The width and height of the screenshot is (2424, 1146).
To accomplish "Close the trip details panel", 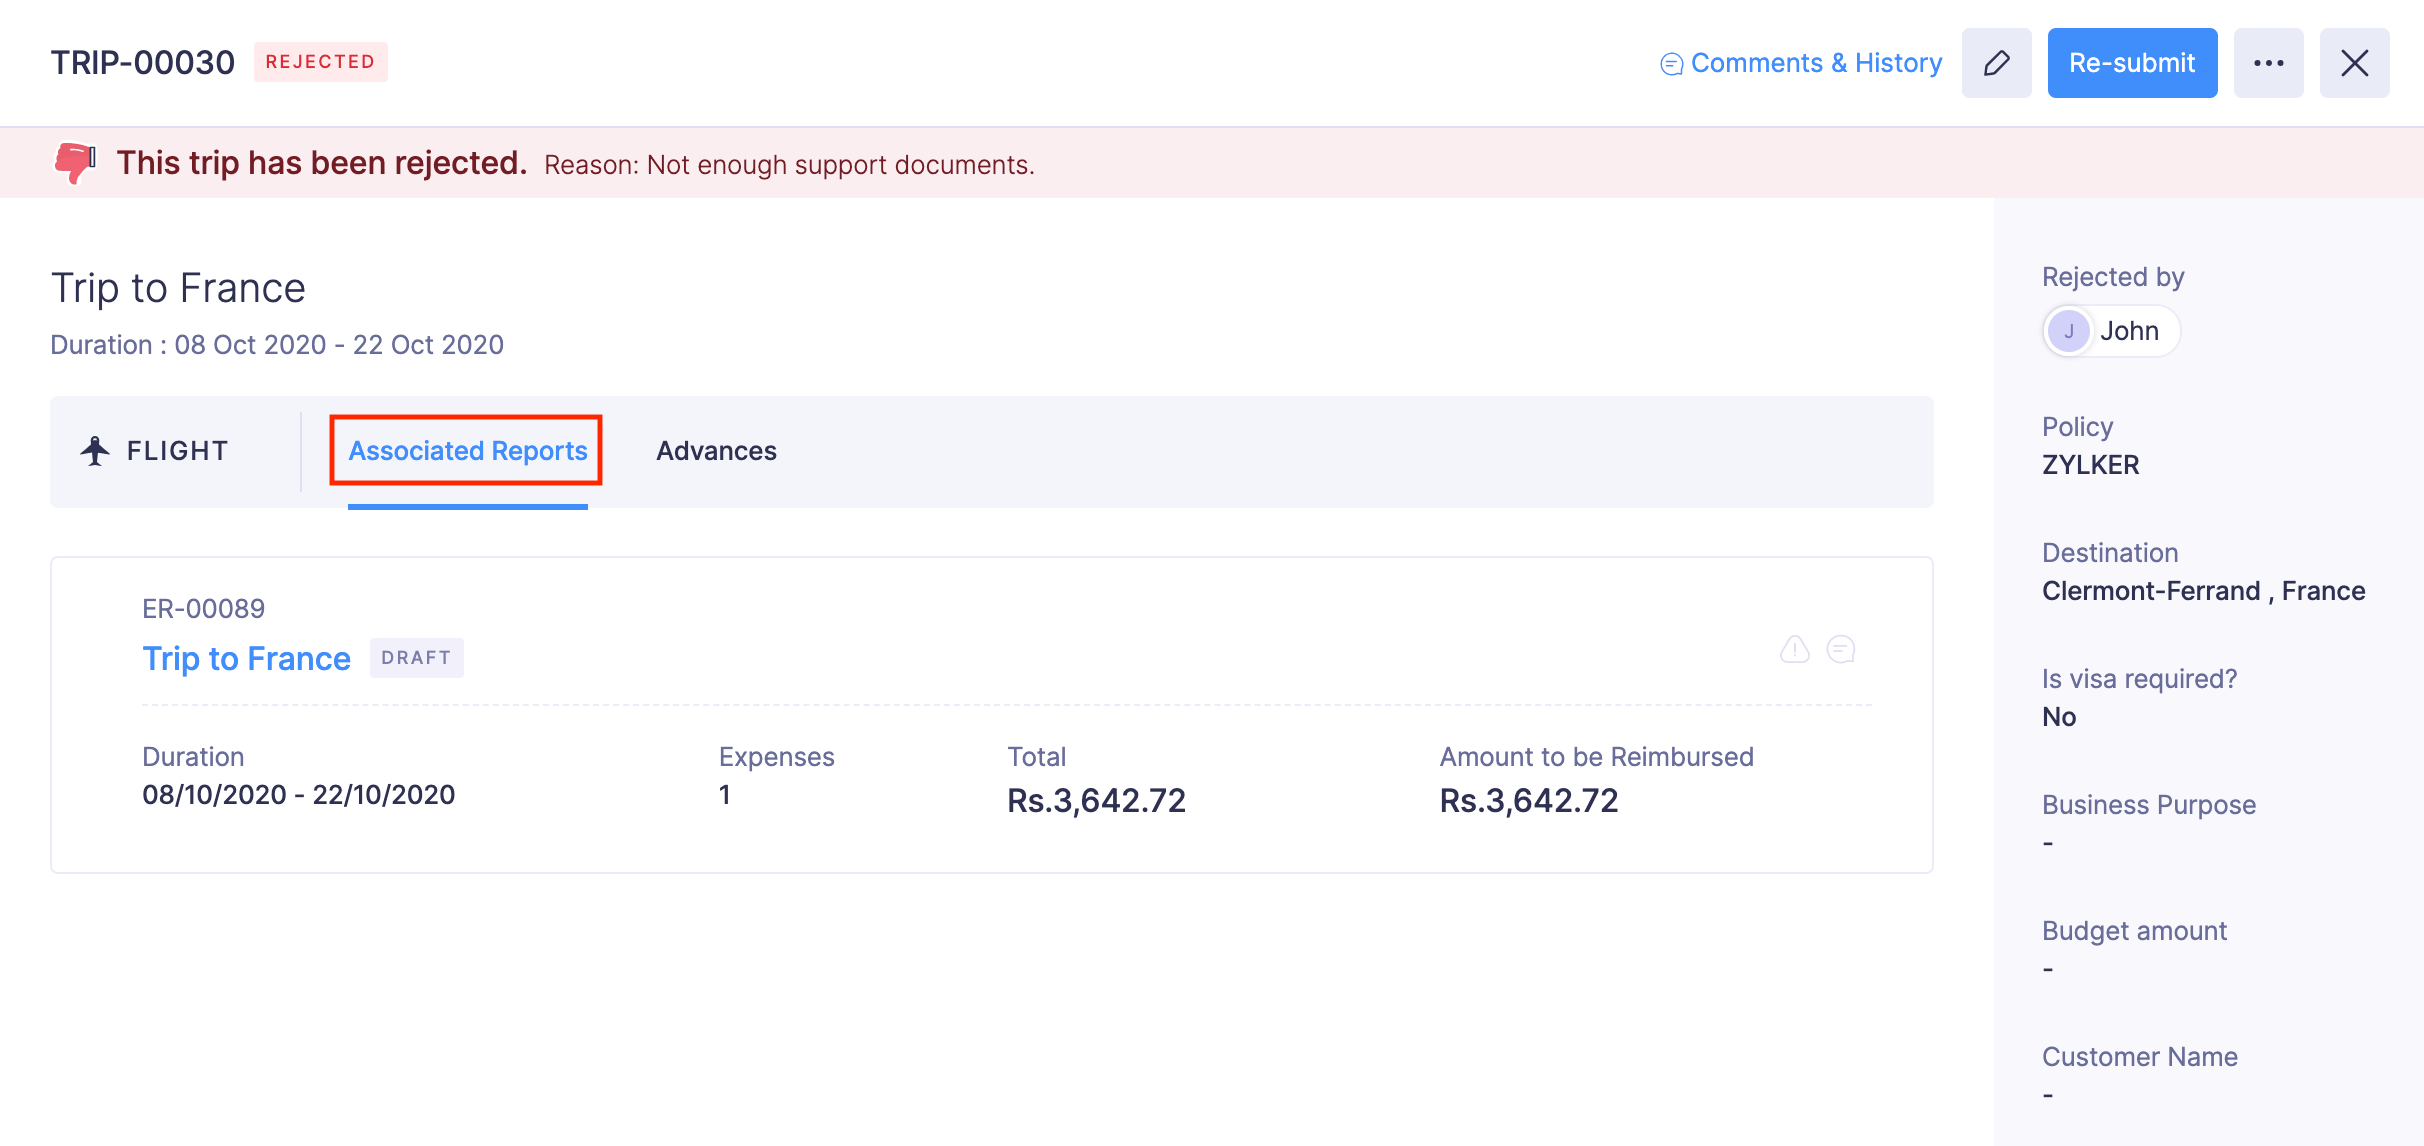I will tap(2354, 63).
